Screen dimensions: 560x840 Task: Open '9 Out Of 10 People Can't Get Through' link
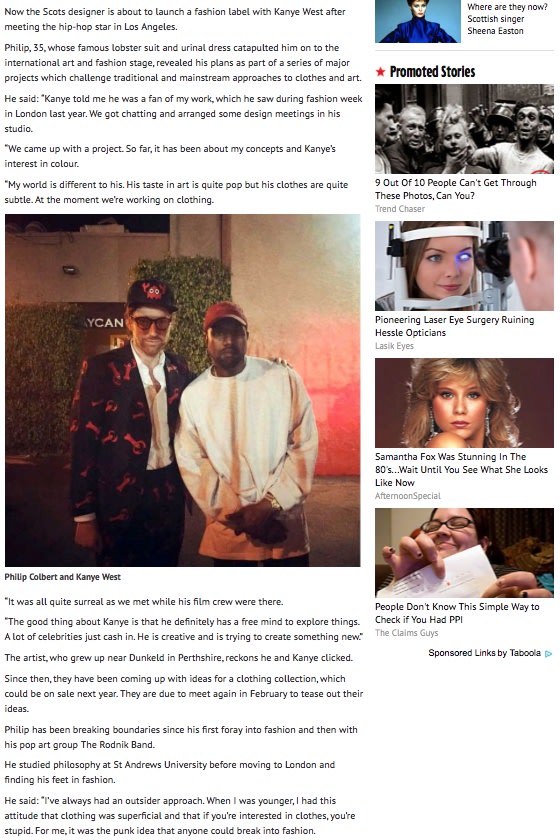[x=456, y=189]
